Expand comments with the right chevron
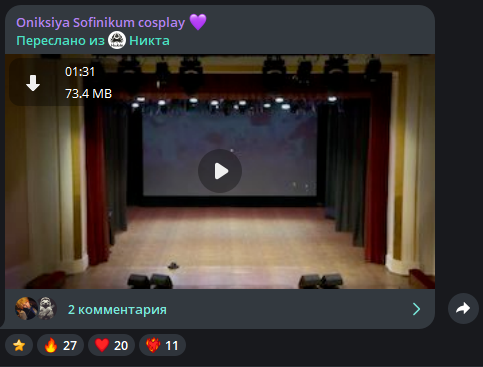483x367 pixels. (416, 309)
